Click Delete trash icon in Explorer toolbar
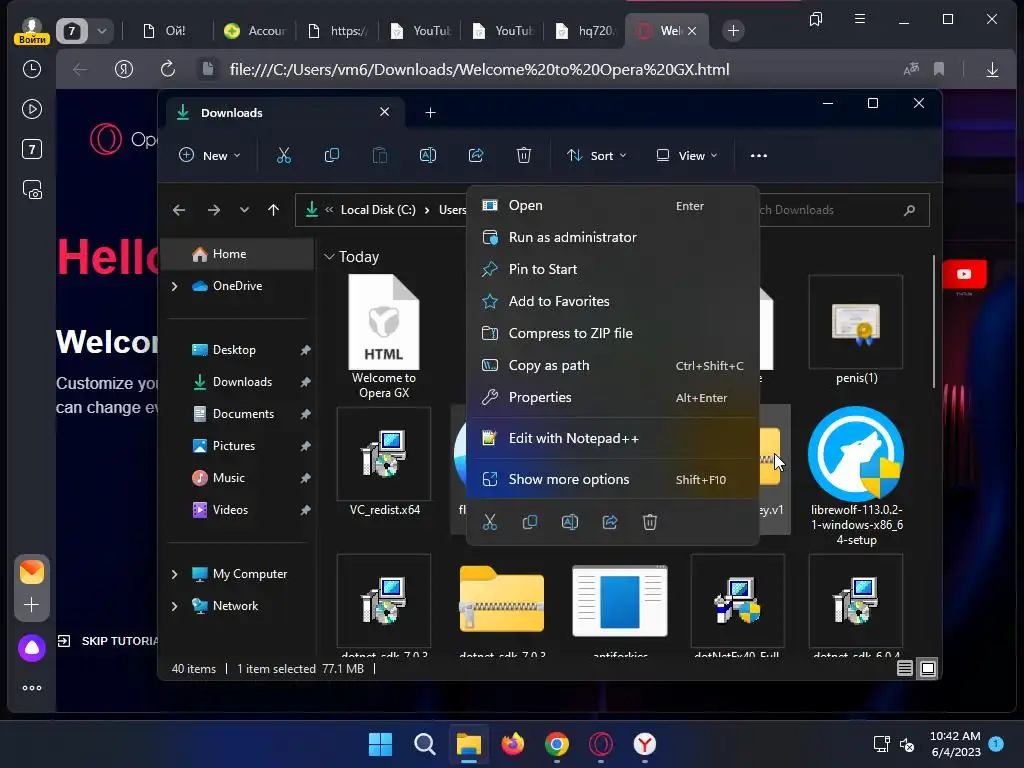The image size is (1024, 768). 524,155
